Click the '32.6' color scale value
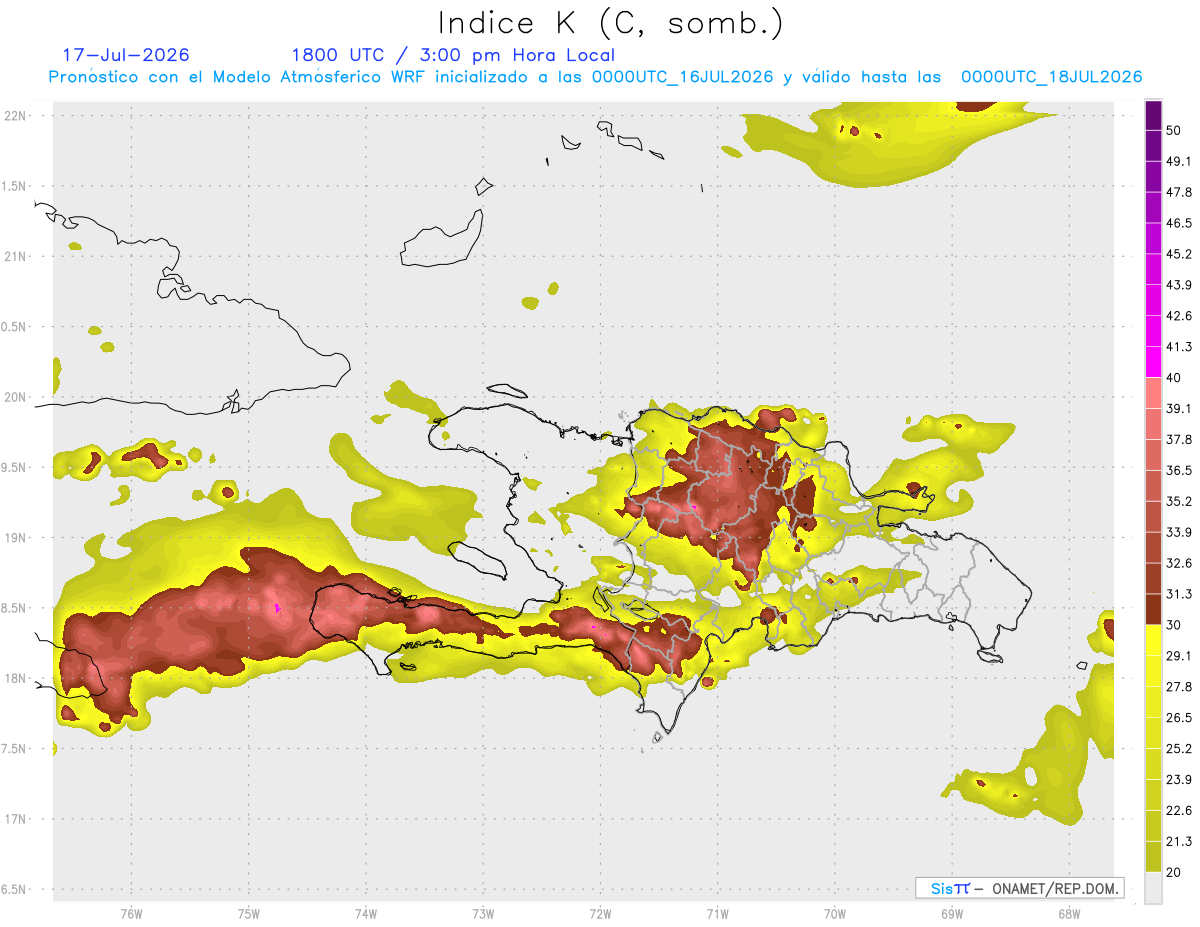This screenshot has width=1200, height=927. (x=1179, y=563)
